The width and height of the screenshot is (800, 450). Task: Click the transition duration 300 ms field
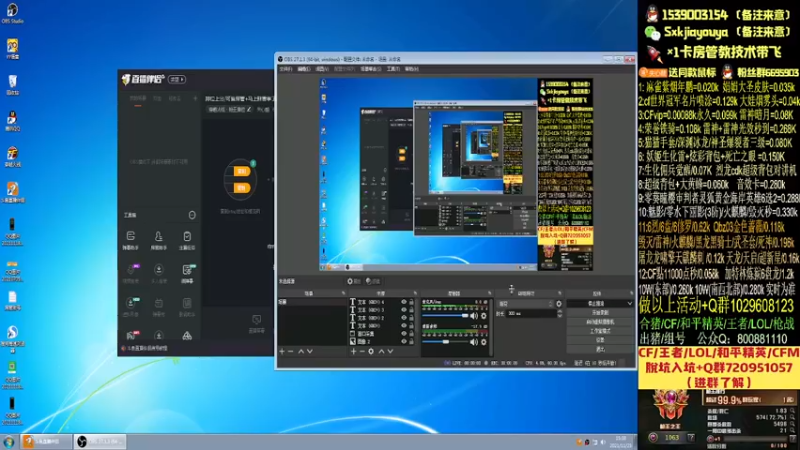tap(531, 314)
